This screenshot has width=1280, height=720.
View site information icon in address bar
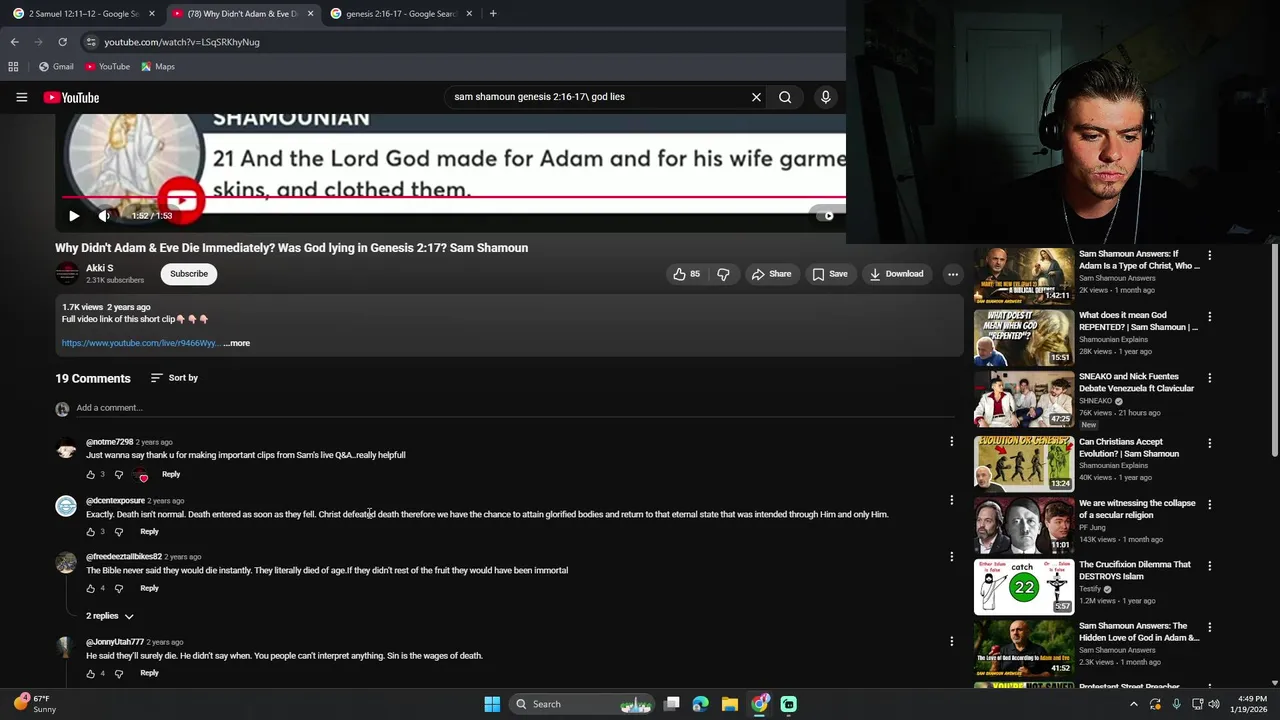(x=91, y=42)
